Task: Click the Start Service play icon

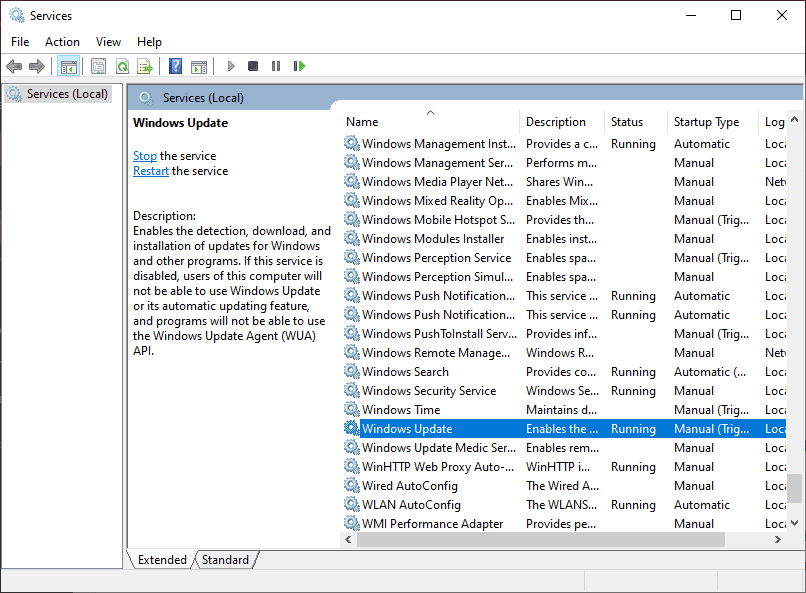Action: [231, 66]
